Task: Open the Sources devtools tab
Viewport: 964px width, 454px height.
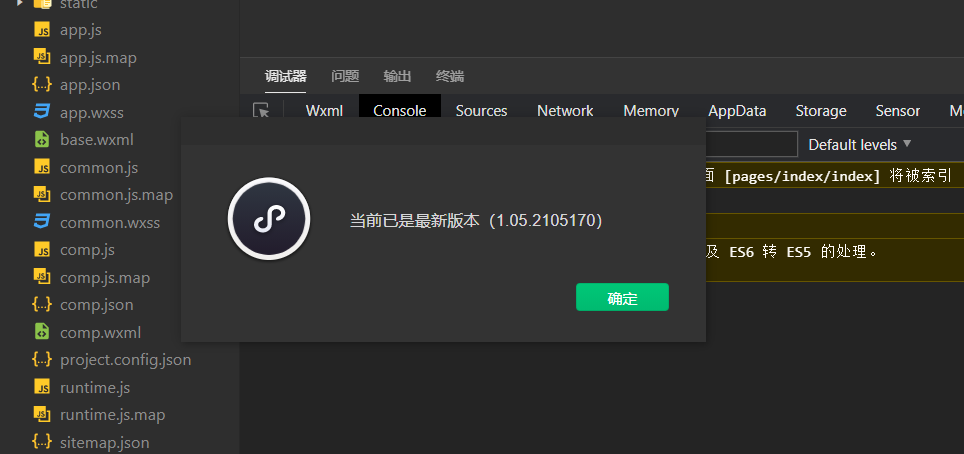Action: (481, 111)
